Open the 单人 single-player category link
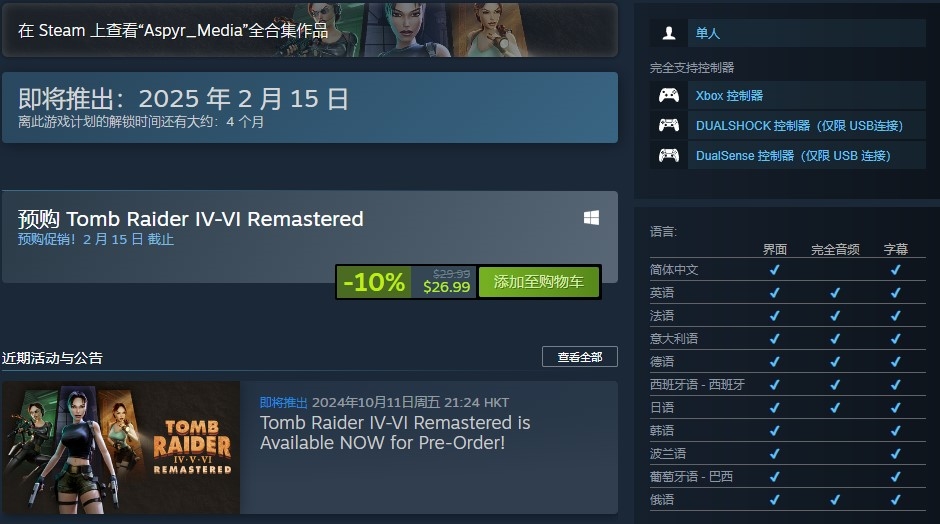Screen dimensions: 940x524 tap(707, 33)
